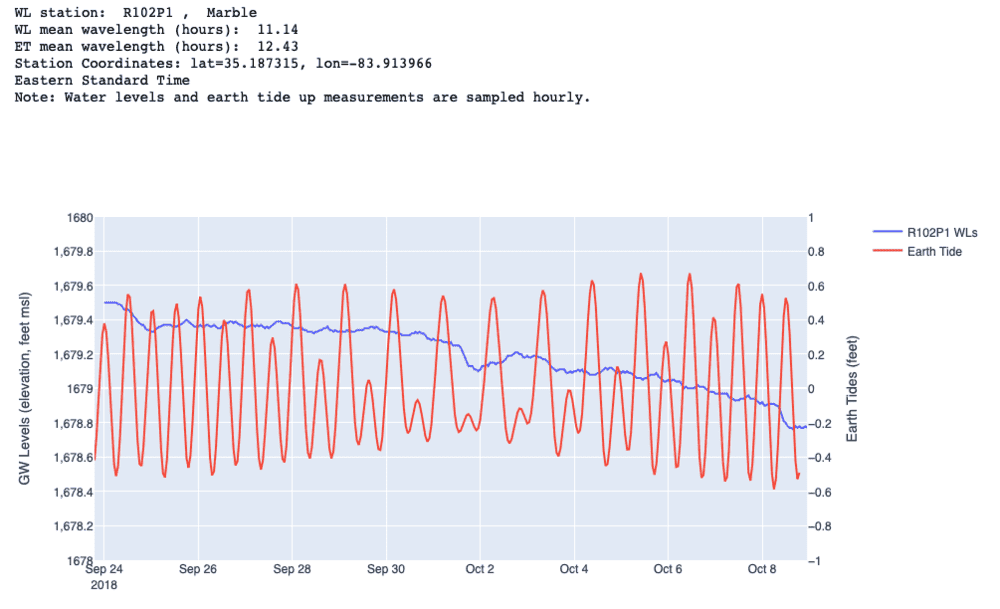Click the 2018 year label under Sep 24
This screenshot has height=609, width=1000.
[x=104, y=584]
